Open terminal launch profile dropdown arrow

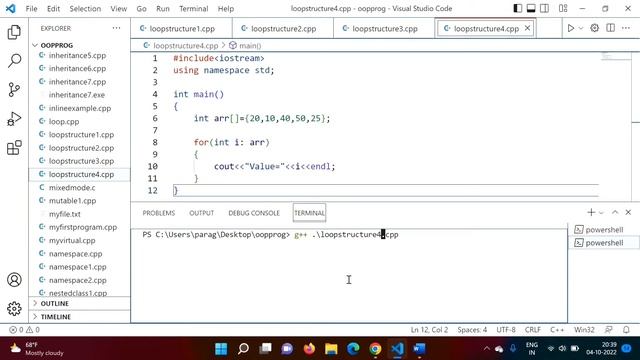point(601,213)
